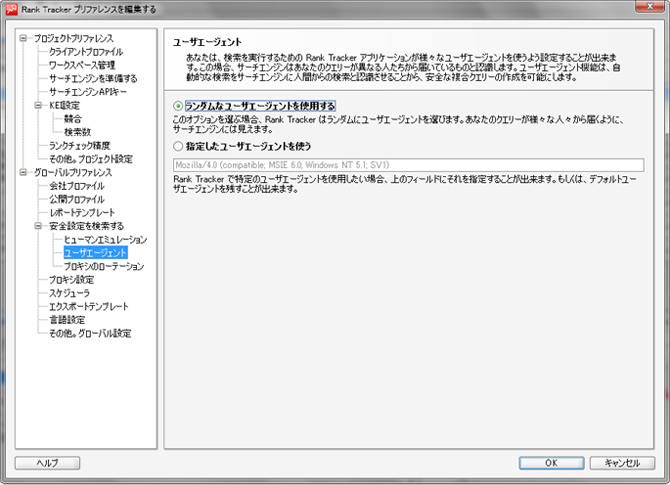Click the ユーザエージェント panel heading
The image size is (670, 485).
(207, 42)
